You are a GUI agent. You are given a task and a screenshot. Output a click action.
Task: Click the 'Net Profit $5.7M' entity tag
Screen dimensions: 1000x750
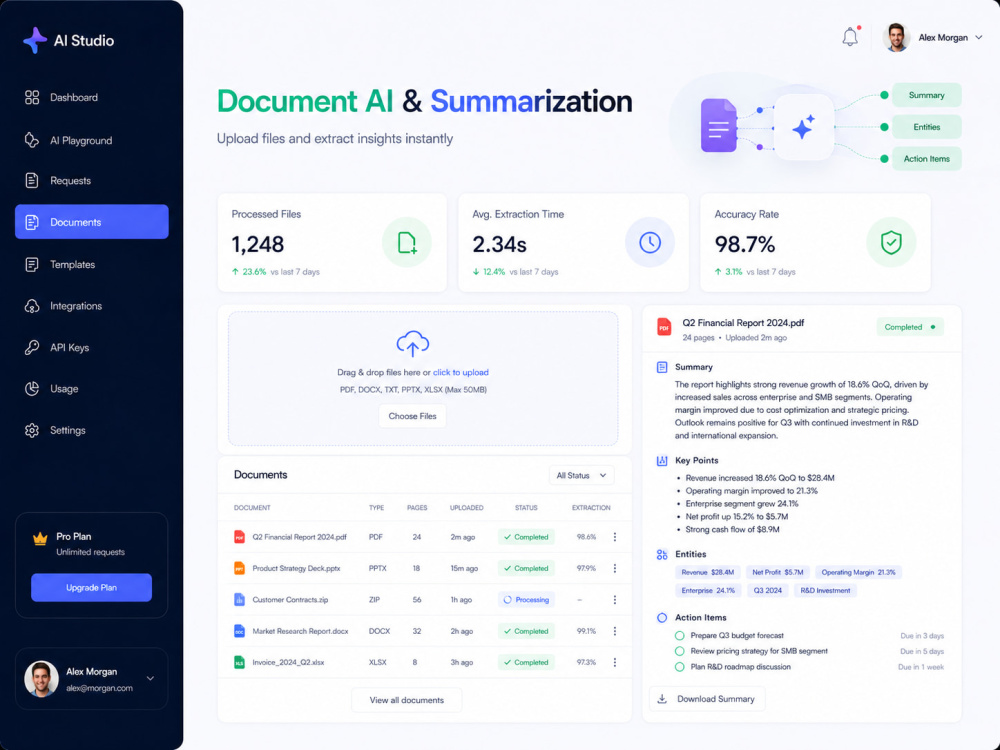[777, 572]
